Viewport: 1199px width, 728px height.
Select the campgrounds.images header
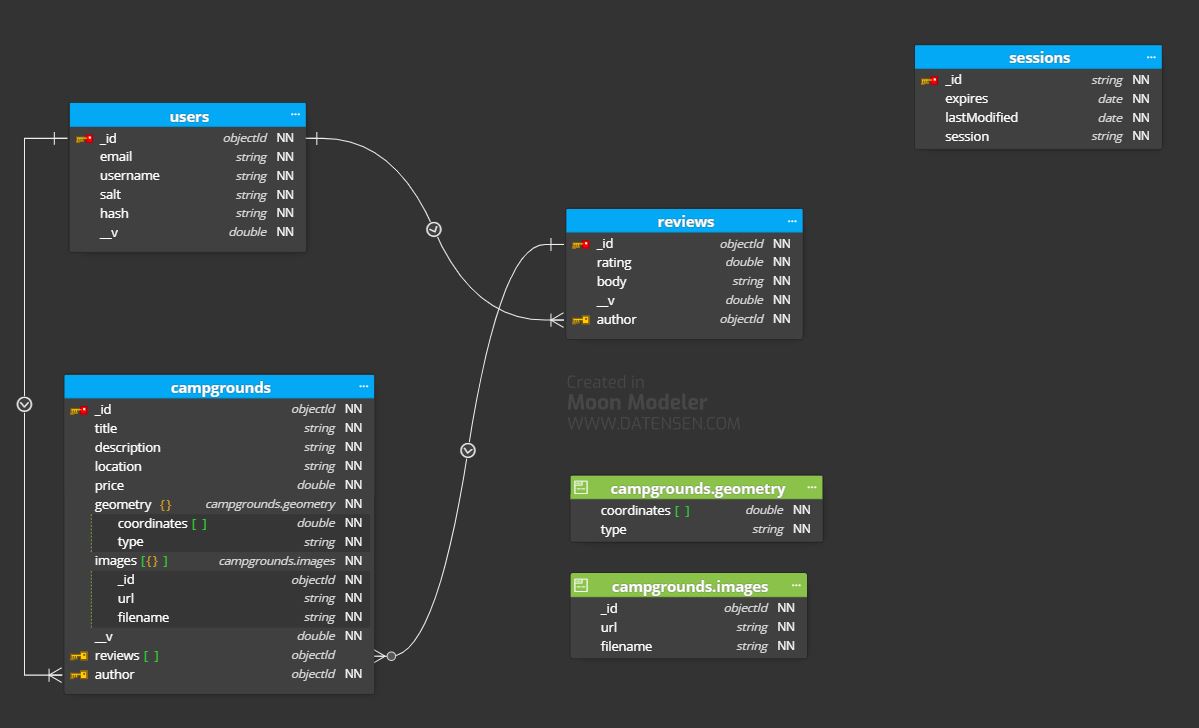point(689,586)
